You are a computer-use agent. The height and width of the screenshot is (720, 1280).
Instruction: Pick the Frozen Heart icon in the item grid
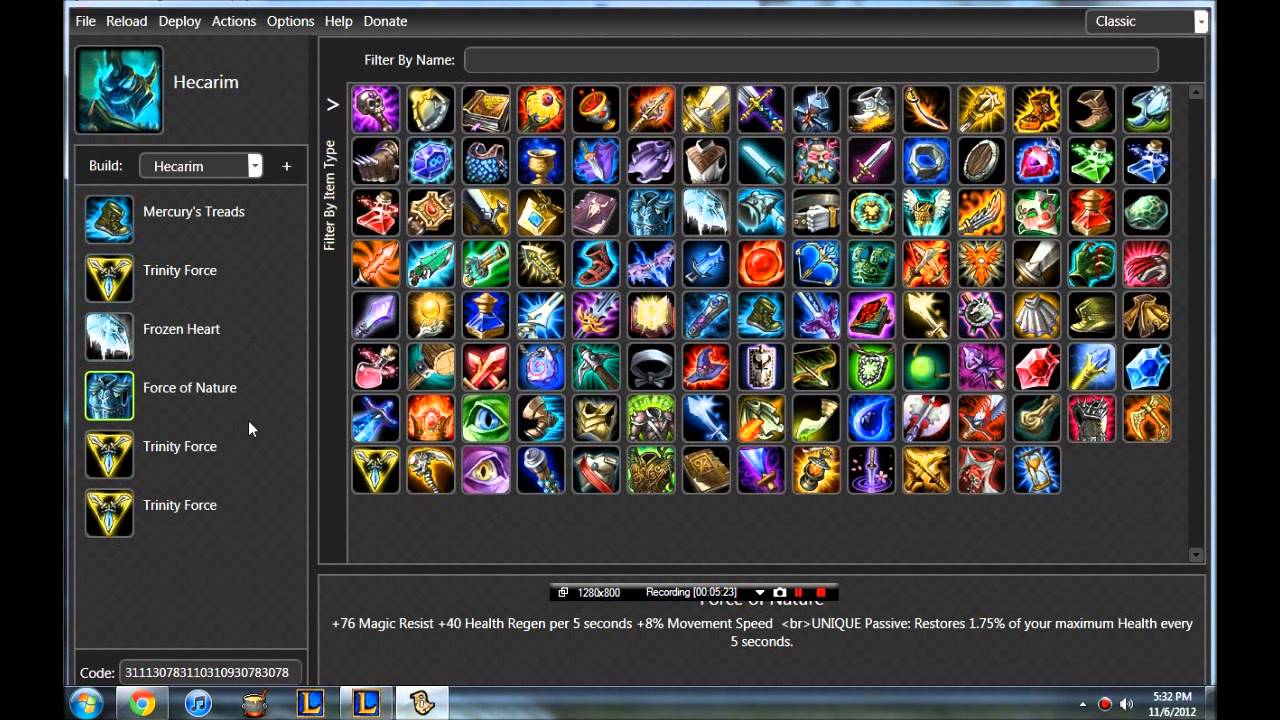pos(706,212)
